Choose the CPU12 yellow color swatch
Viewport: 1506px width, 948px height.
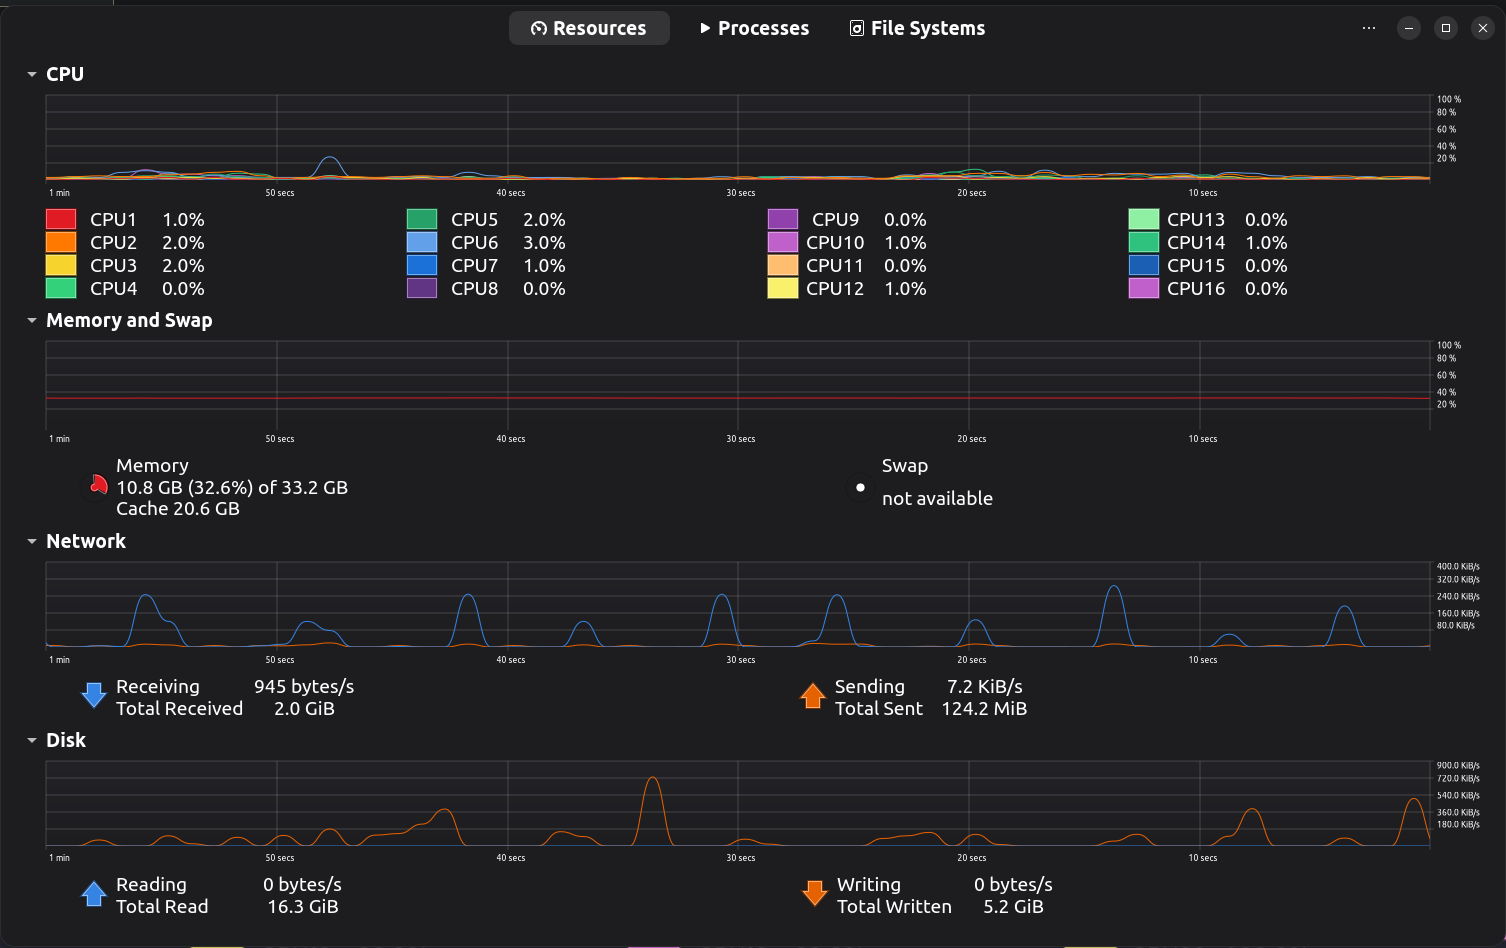click(783, 288)
